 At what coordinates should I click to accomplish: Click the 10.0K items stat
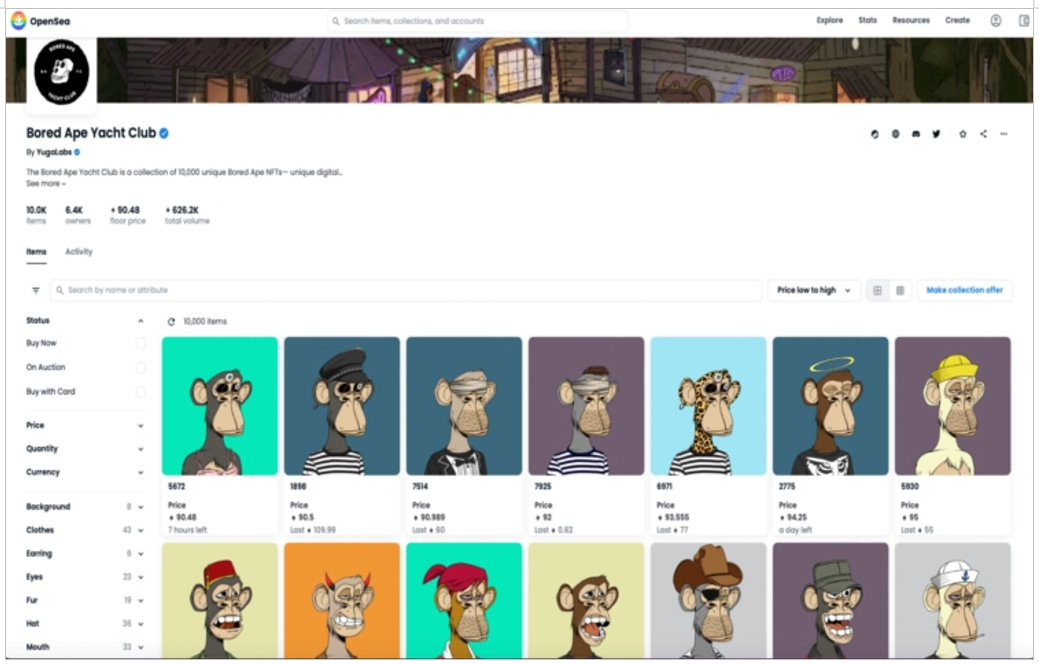36,215
